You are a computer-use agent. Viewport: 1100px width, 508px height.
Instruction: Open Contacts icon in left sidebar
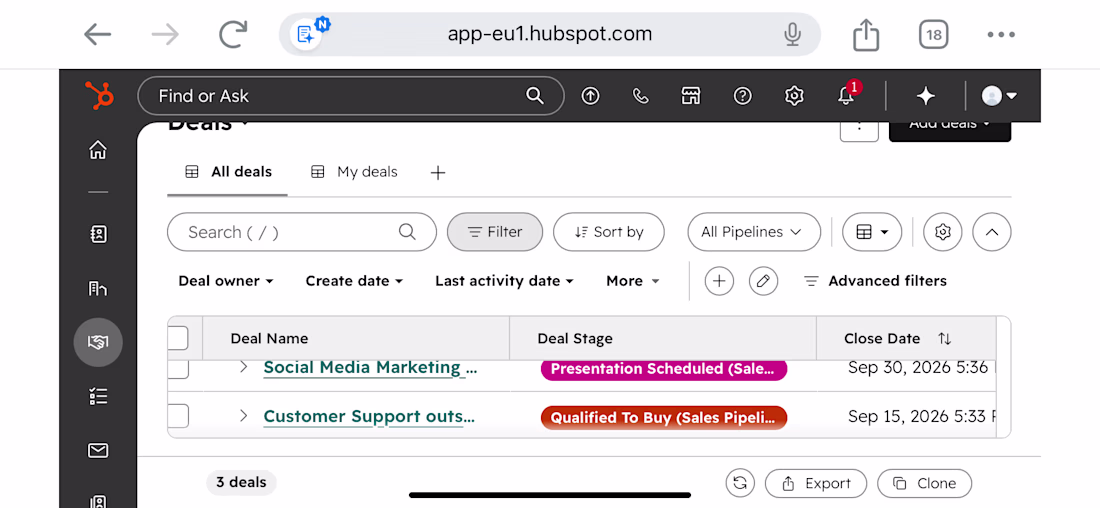[98, 234]
